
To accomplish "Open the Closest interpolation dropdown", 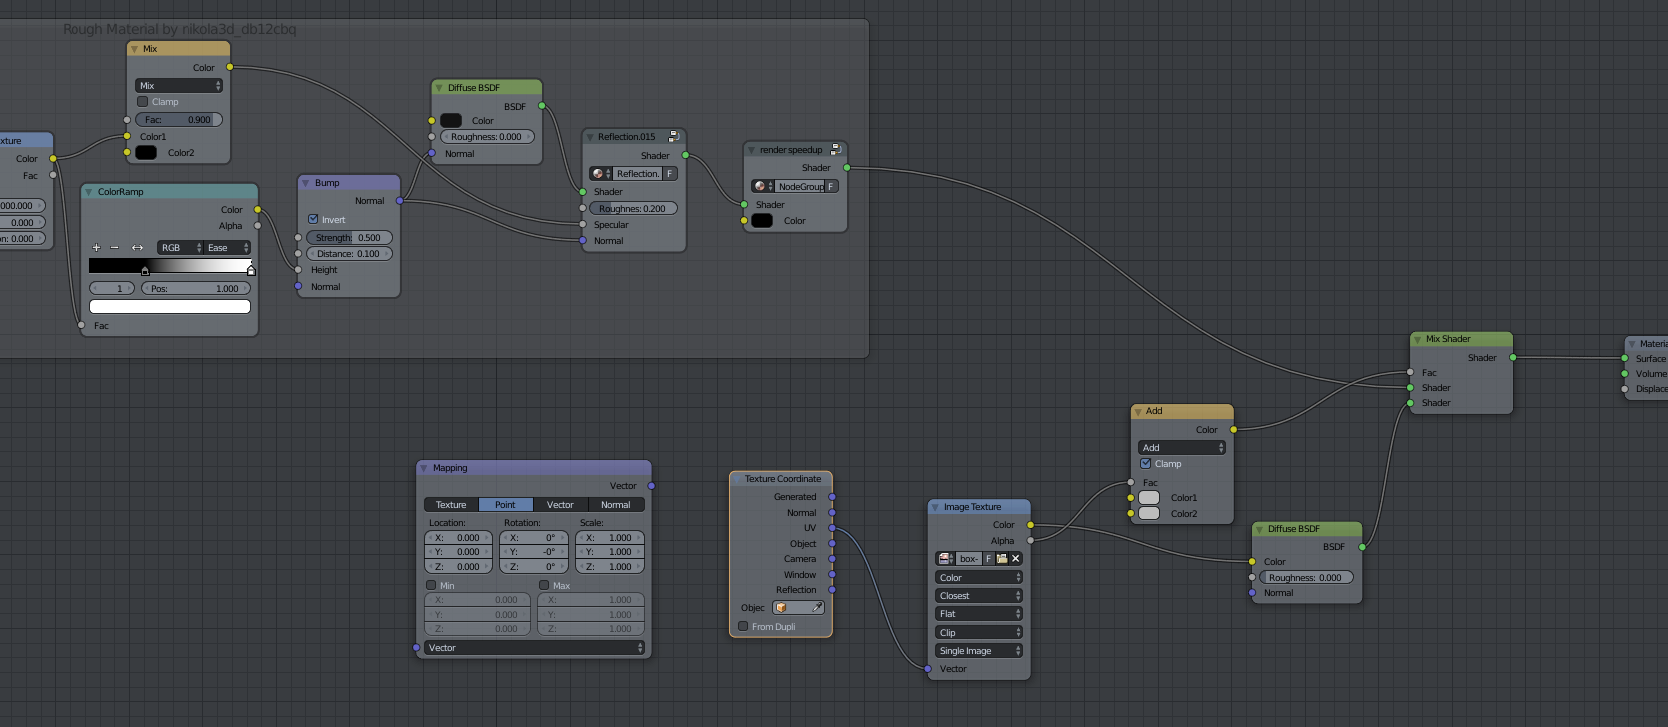I will [979, 596].
